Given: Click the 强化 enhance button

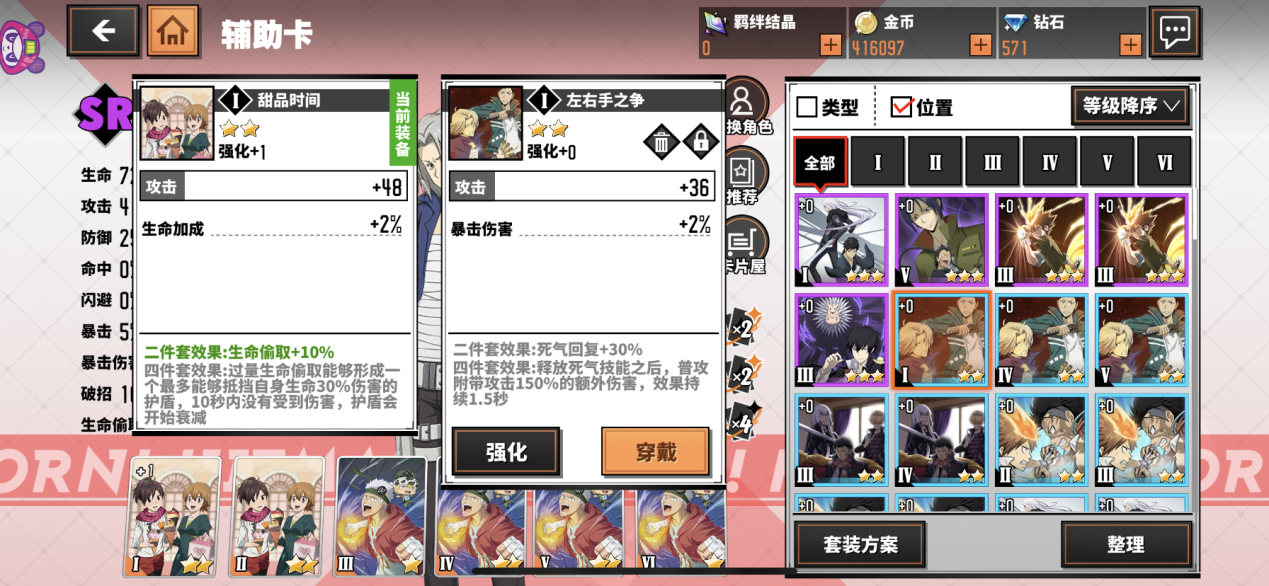Looking at the screenshot, I should (x=506, y=451).
